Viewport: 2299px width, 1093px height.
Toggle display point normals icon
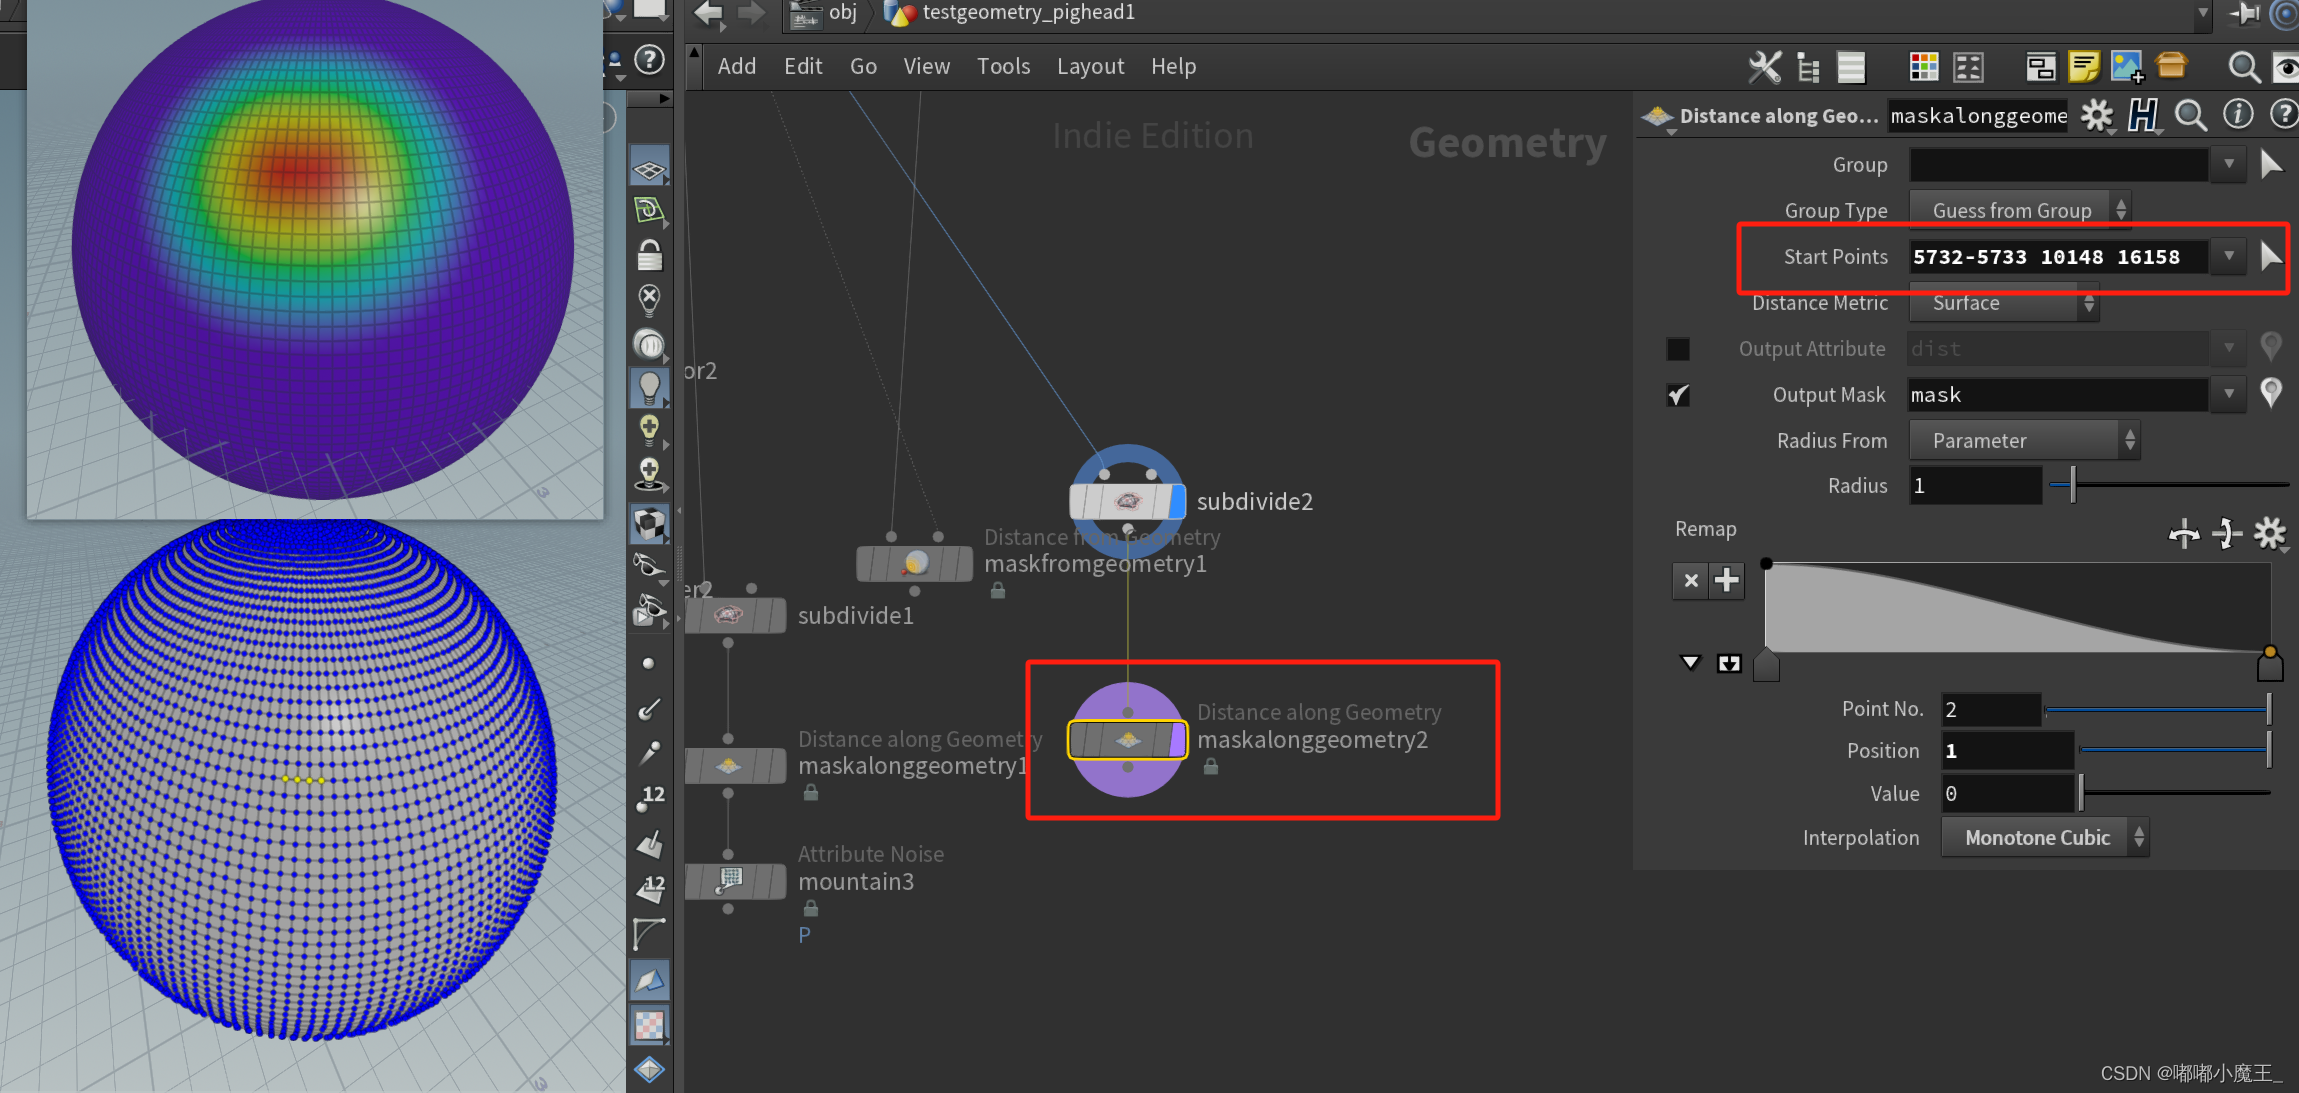(649, 709)
